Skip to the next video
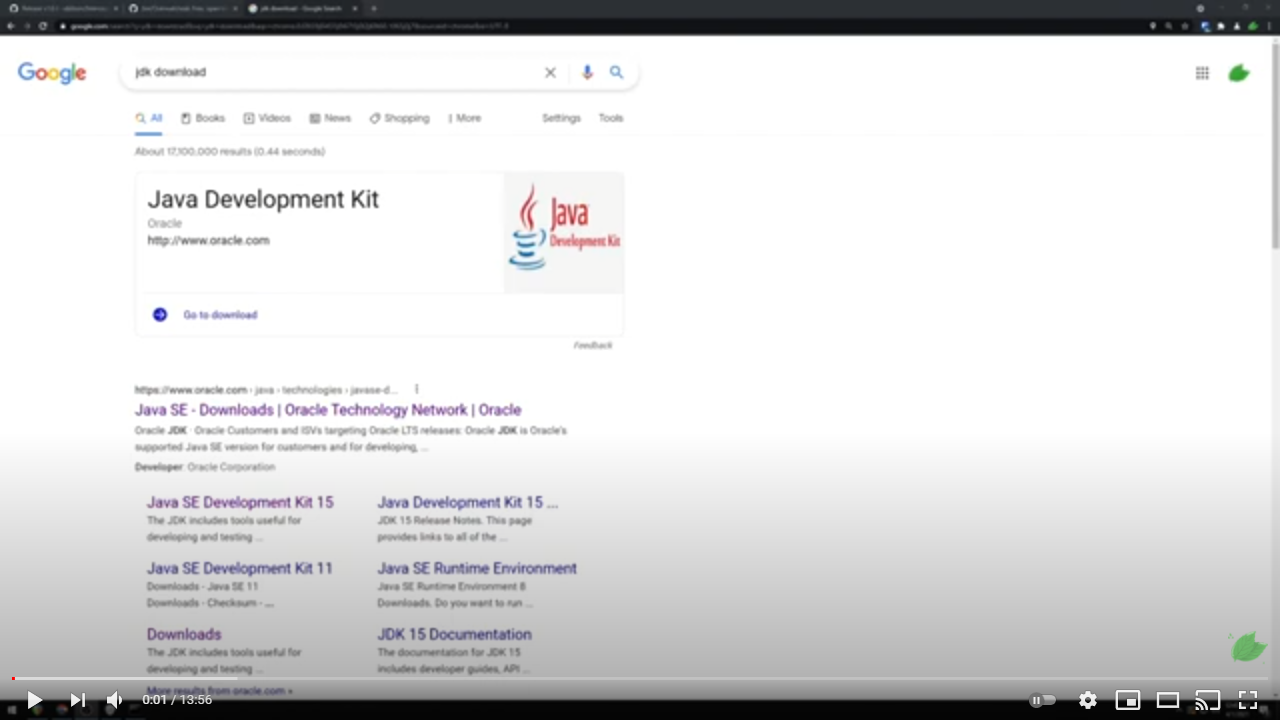 (x=77, y=700)
